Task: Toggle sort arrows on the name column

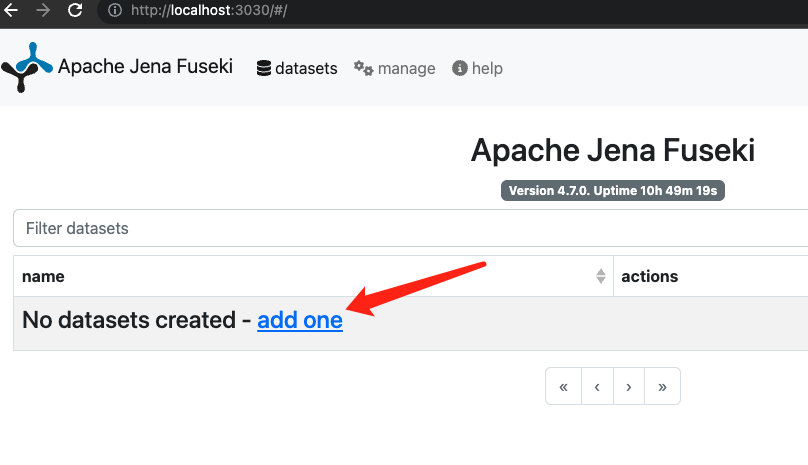Action: pos(600,276)
